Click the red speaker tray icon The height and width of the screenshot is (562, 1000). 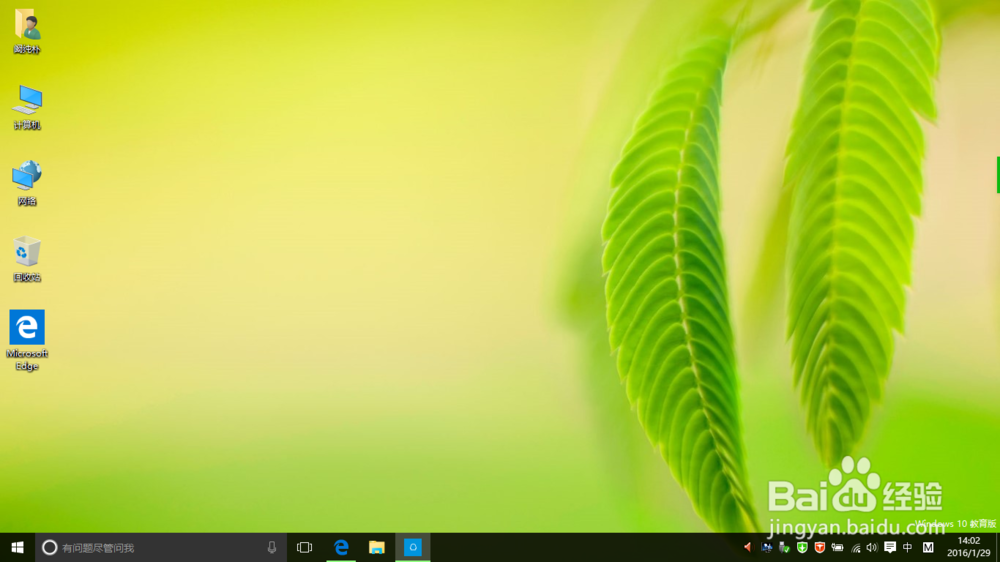(747, 547)
